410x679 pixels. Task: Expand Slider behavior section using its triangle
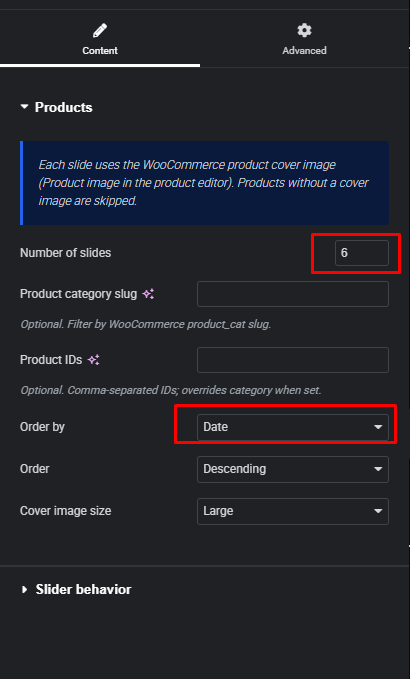pos(25,589)
